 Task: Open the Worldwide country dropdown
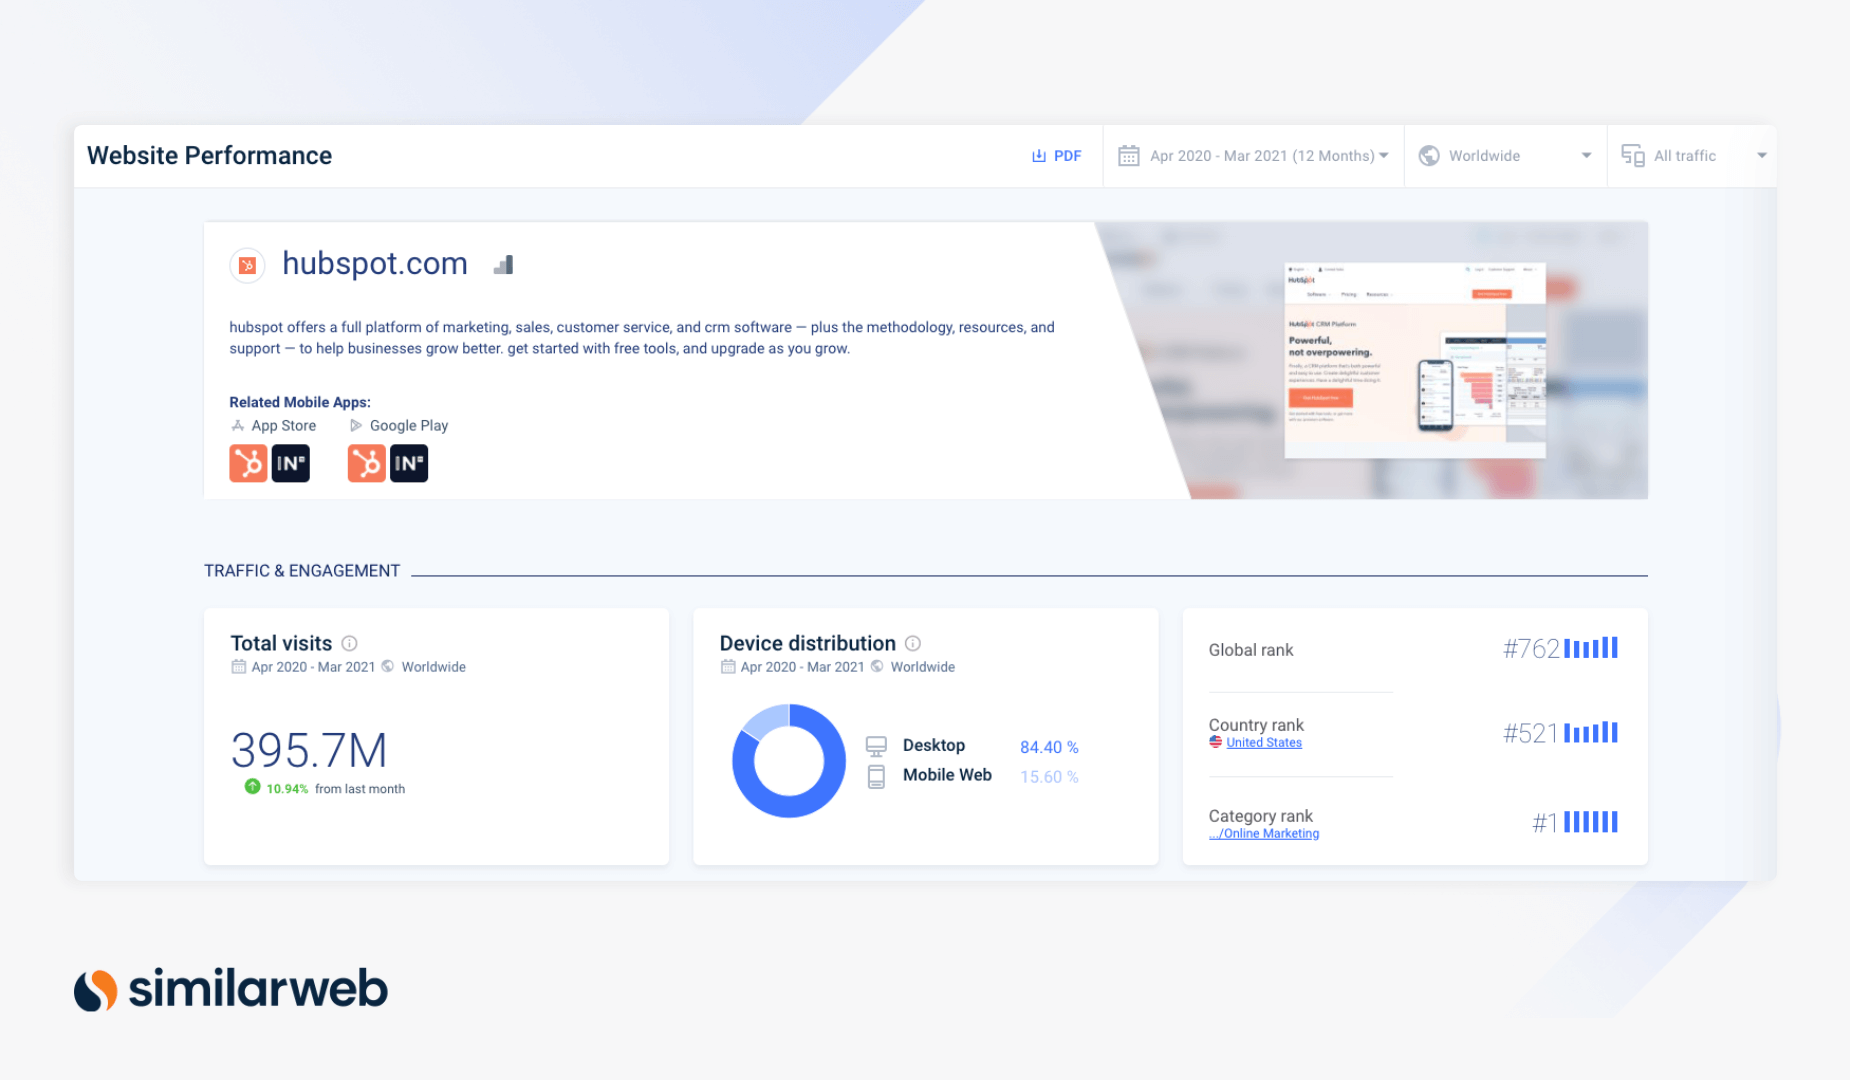pos(1505,156)
